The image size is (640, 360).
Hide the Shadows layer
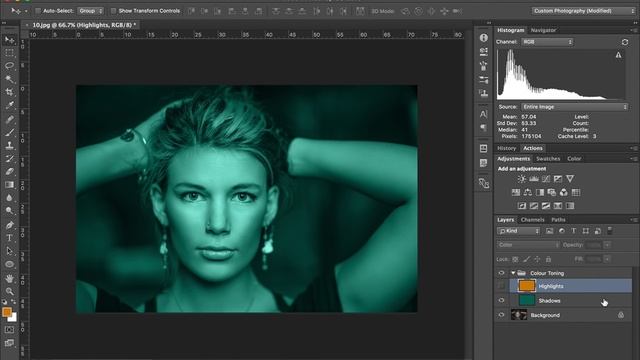(501, 300)
